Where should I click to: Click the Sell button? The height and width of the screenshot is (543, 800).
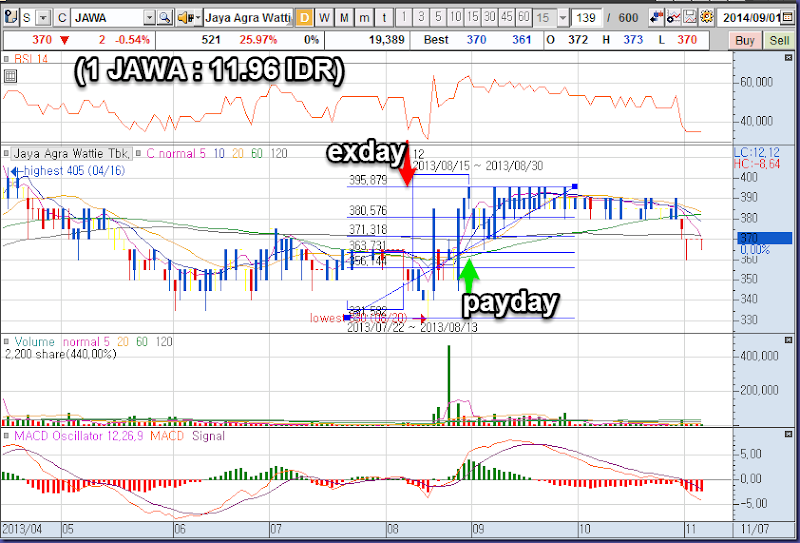[x=779, y=40]
